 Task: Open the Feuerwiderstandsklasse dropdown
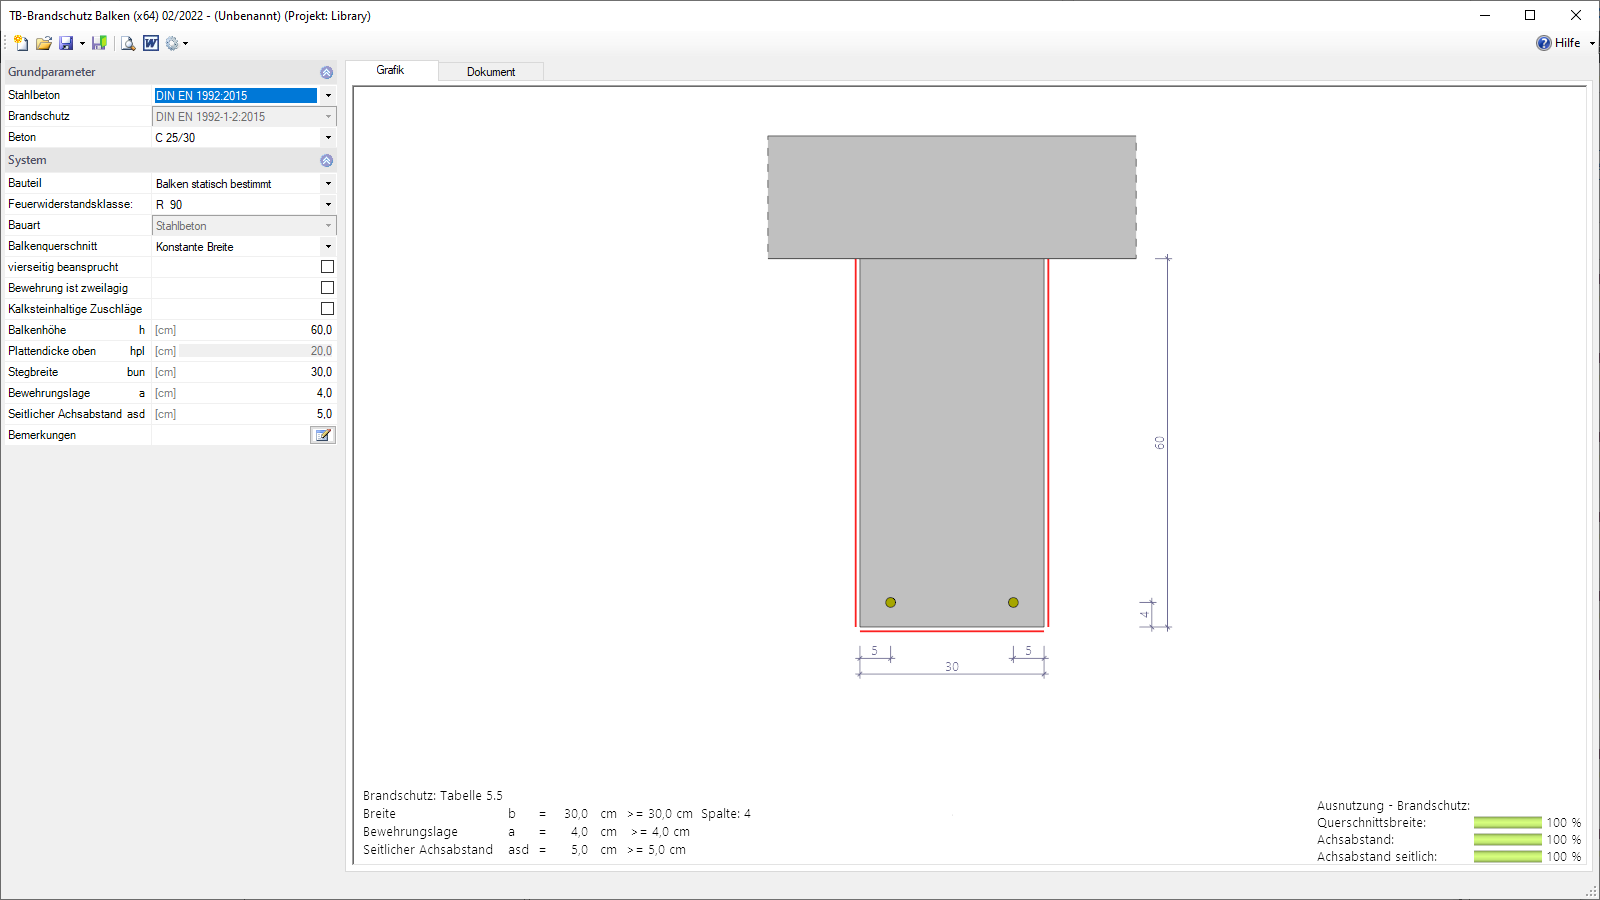(328, 205)
